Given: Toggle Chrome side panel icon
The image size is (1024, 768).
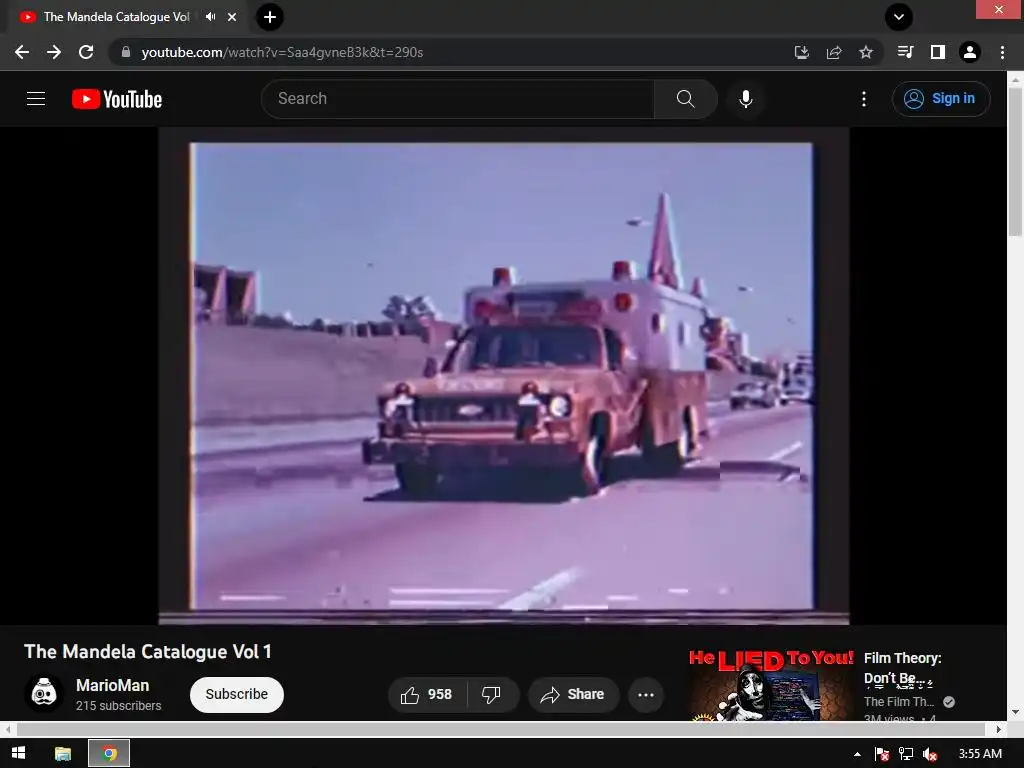Looking at the screenshot, I should click(938, 52).
